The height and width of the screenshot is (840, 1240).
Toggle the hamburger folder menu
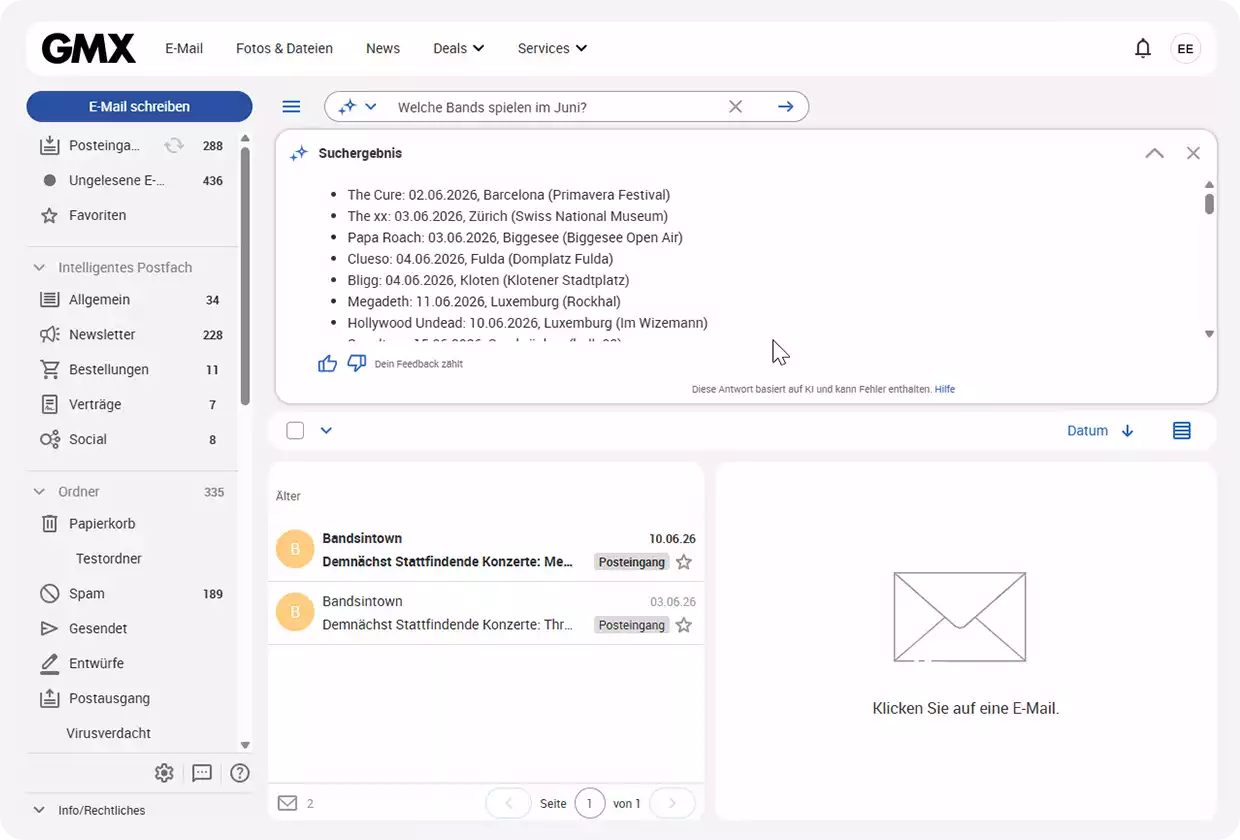(291, 107)
